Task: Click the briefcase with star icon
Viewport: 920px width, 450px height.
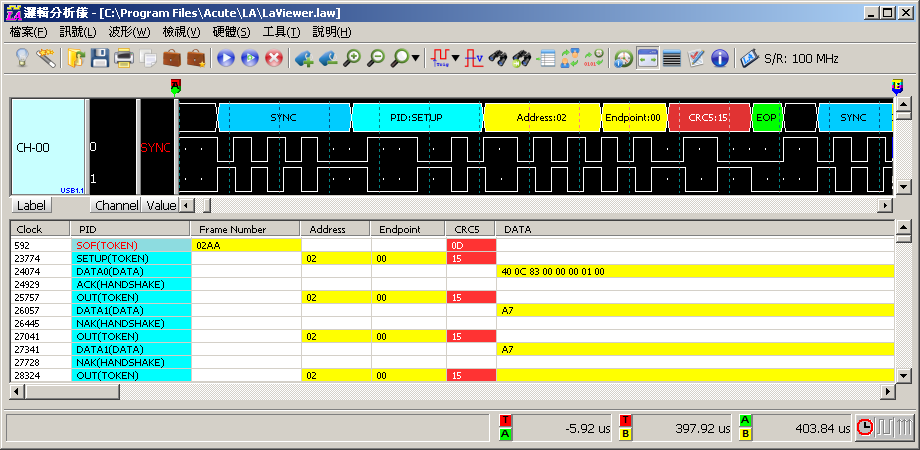Action: pos(195,58)
